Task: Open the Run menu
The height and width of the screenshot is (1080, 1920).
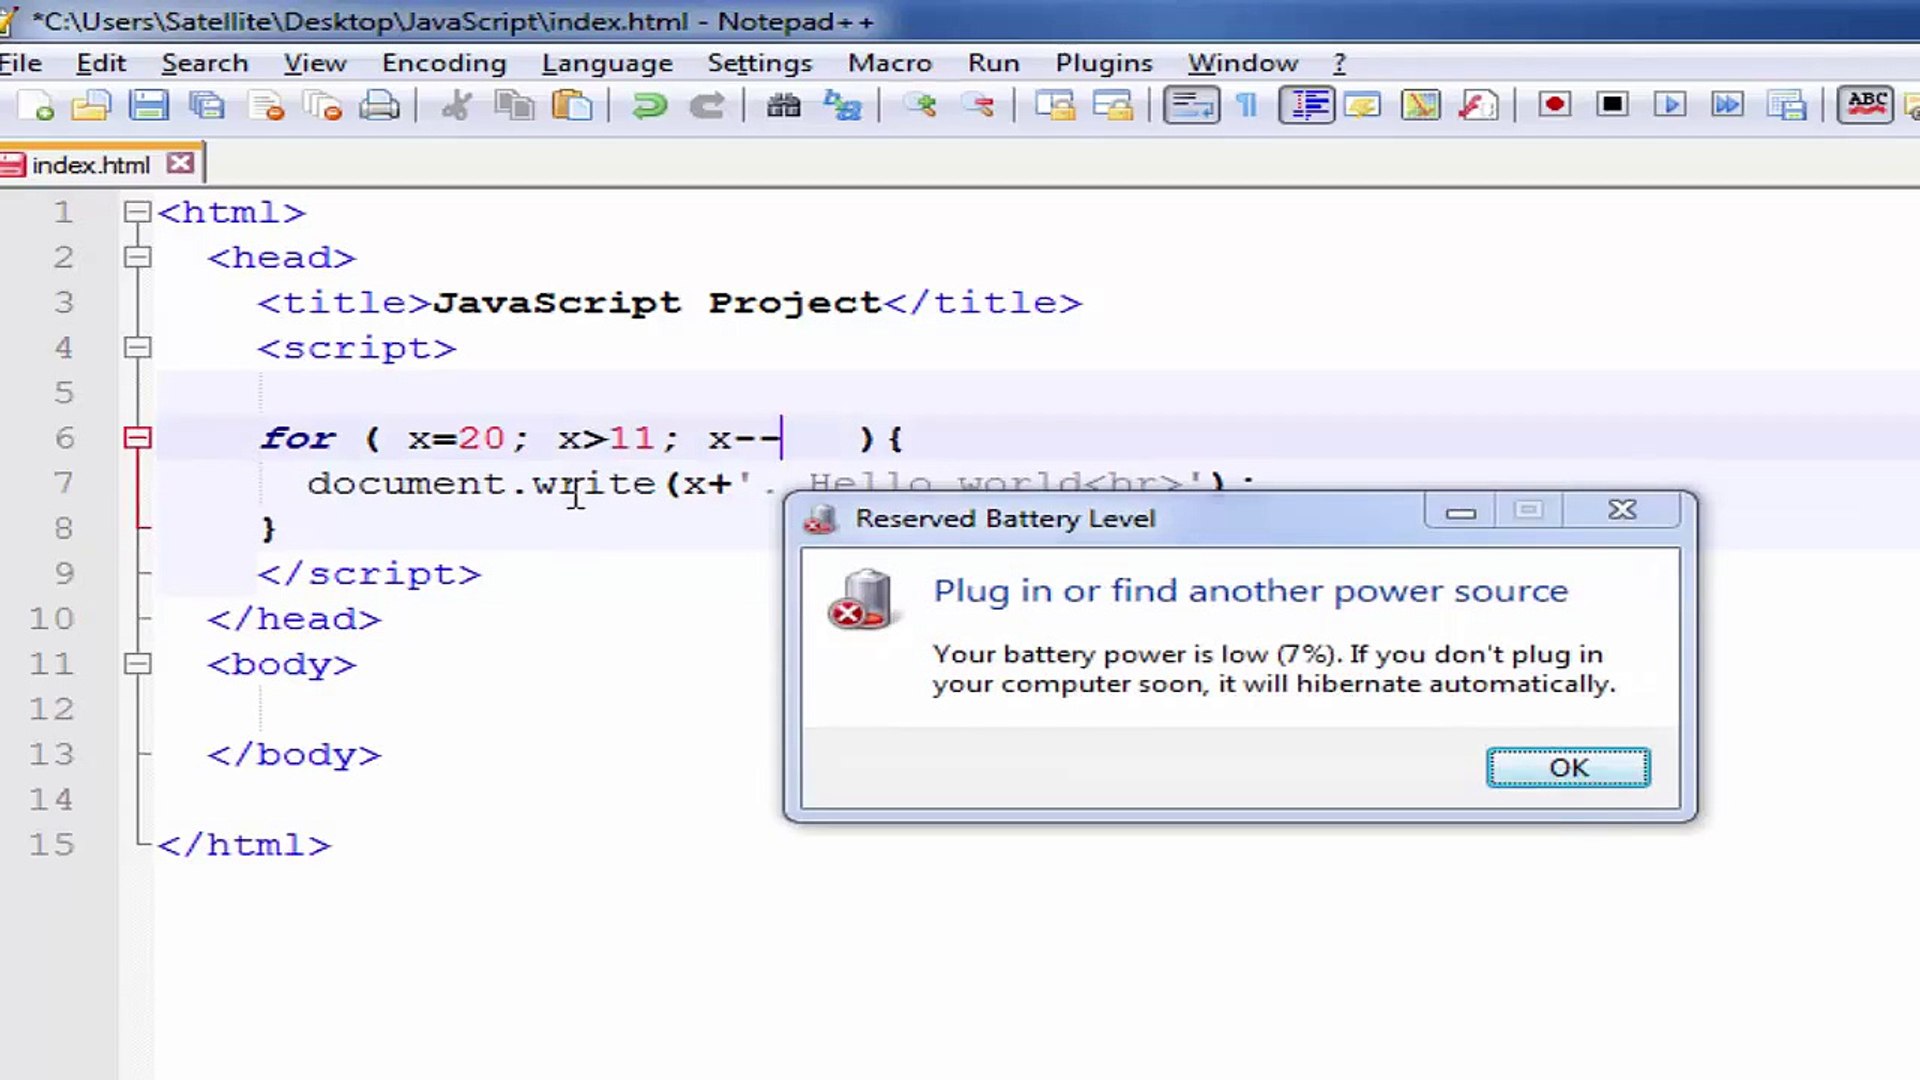Action: tap(994, 63)
